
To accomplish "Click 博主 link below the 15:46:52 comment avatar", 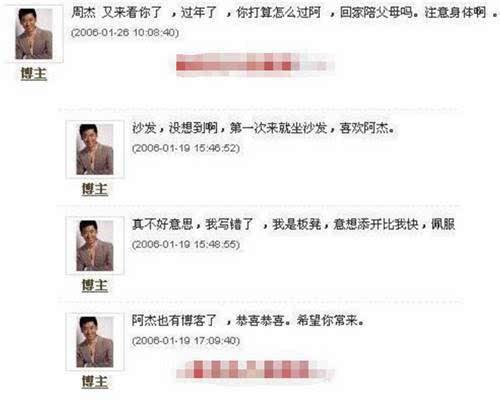I will 95,189.
